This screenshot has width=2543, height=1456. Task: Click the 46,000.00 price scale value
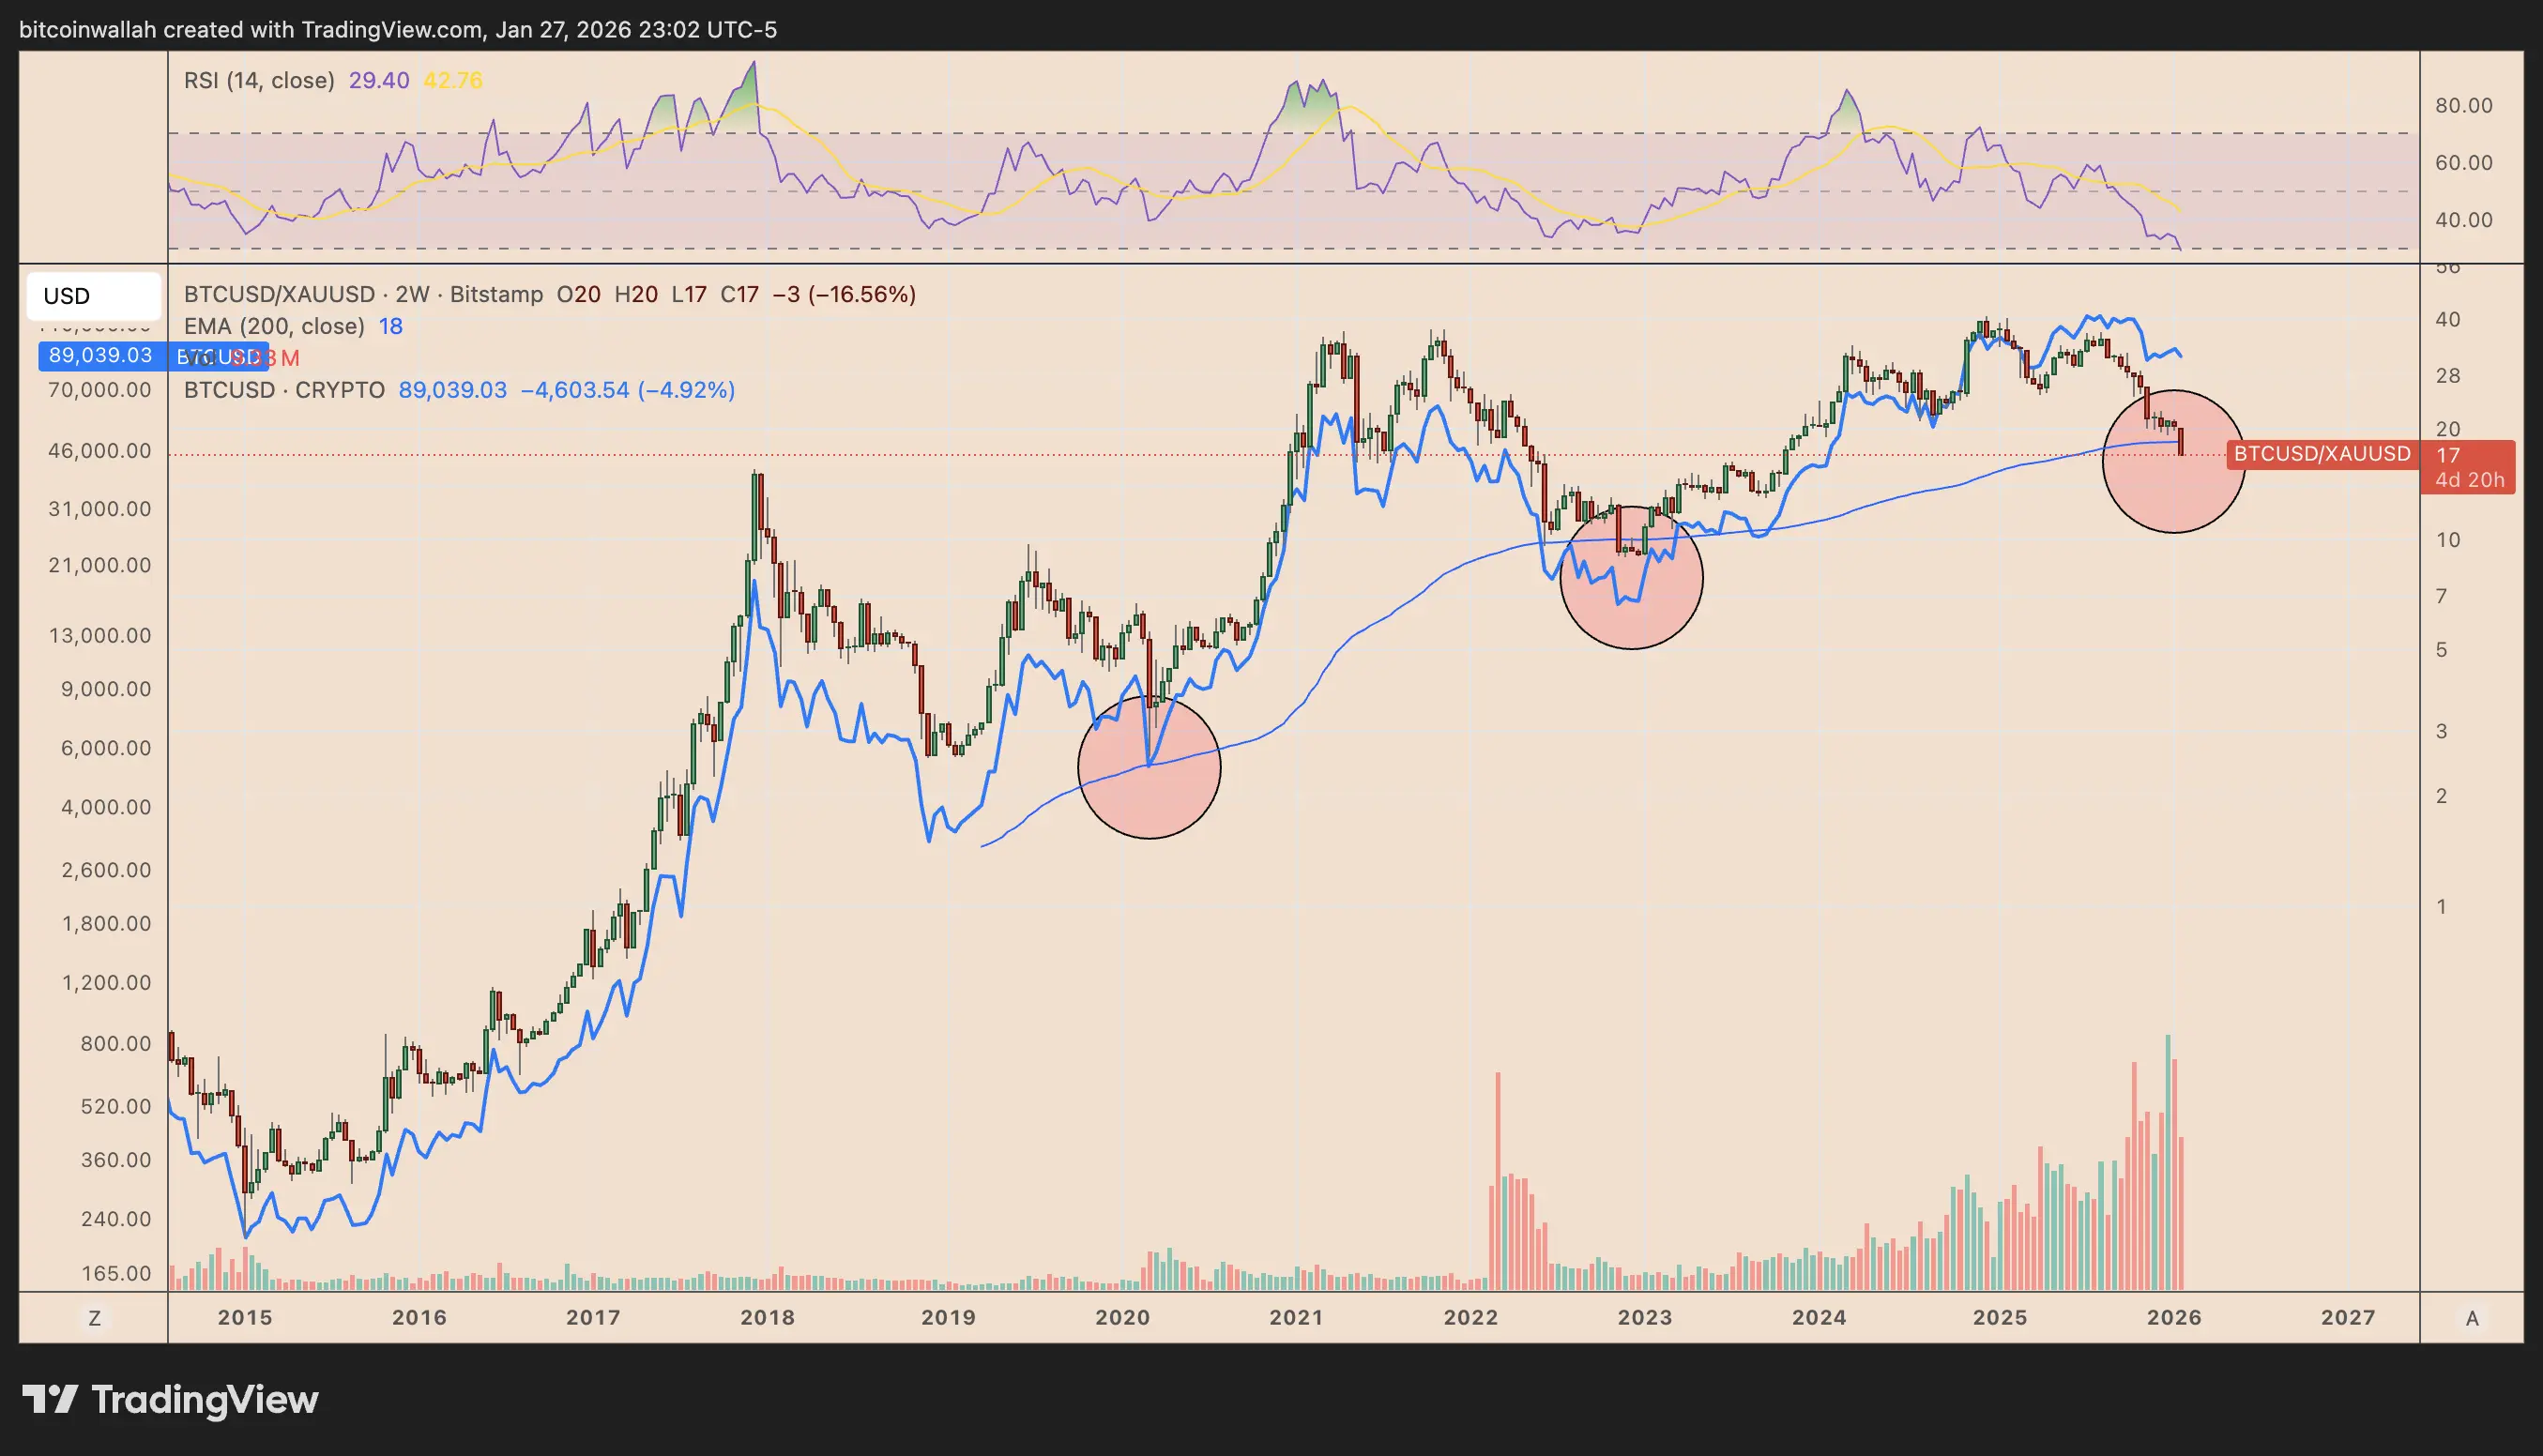102,451
